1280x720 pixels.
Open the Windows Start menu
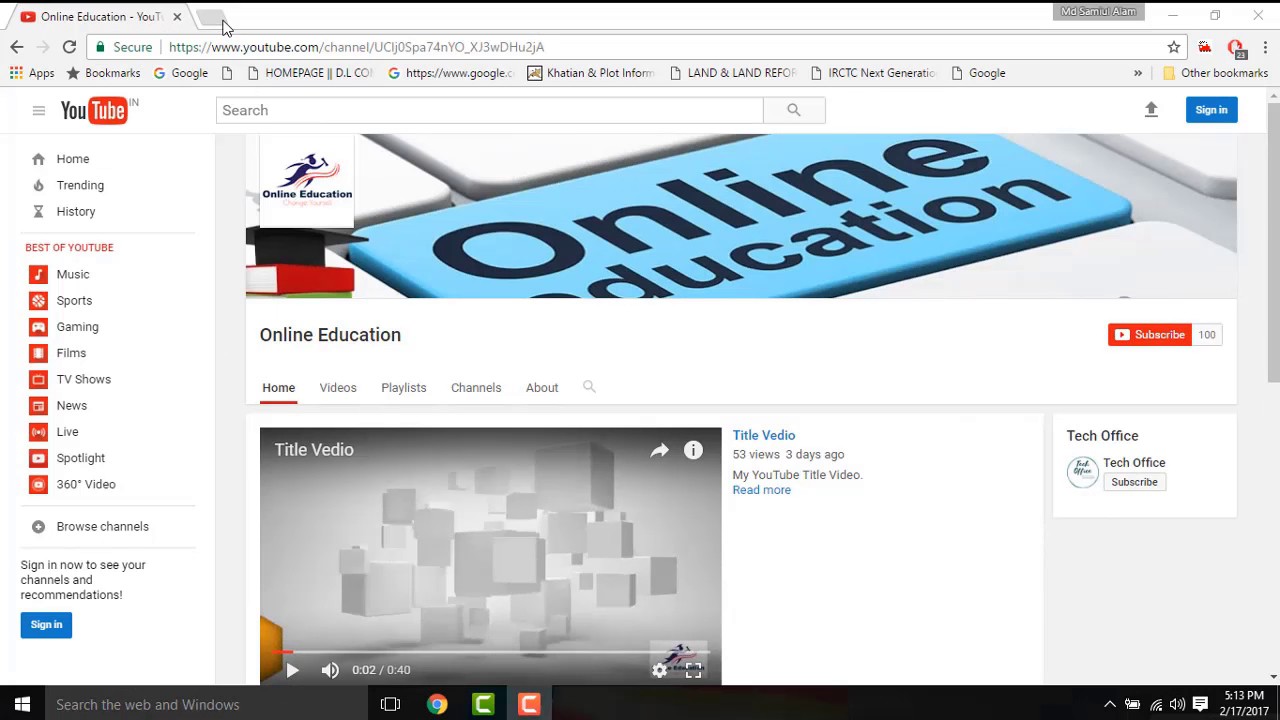pyautogui.click(x=22, y=705)
